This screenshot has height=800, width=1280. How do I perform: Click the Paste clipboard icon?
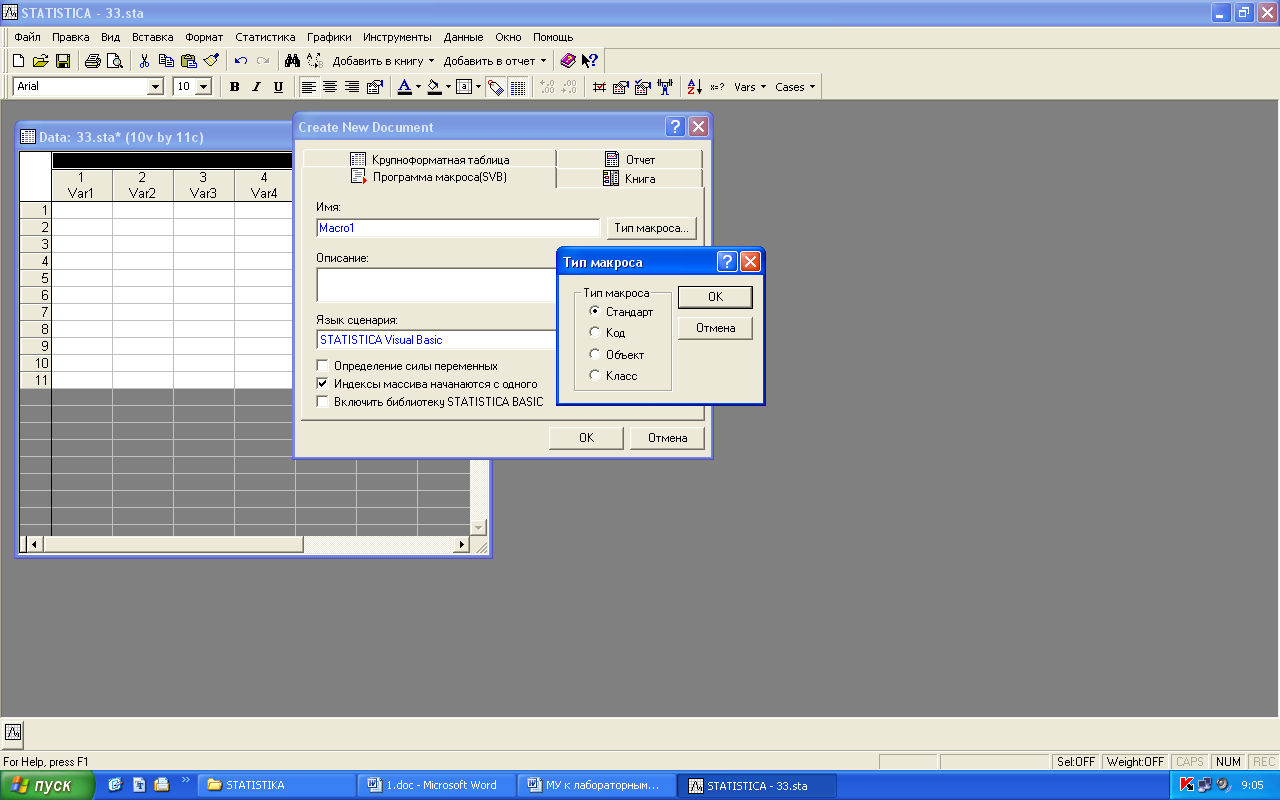188,61
